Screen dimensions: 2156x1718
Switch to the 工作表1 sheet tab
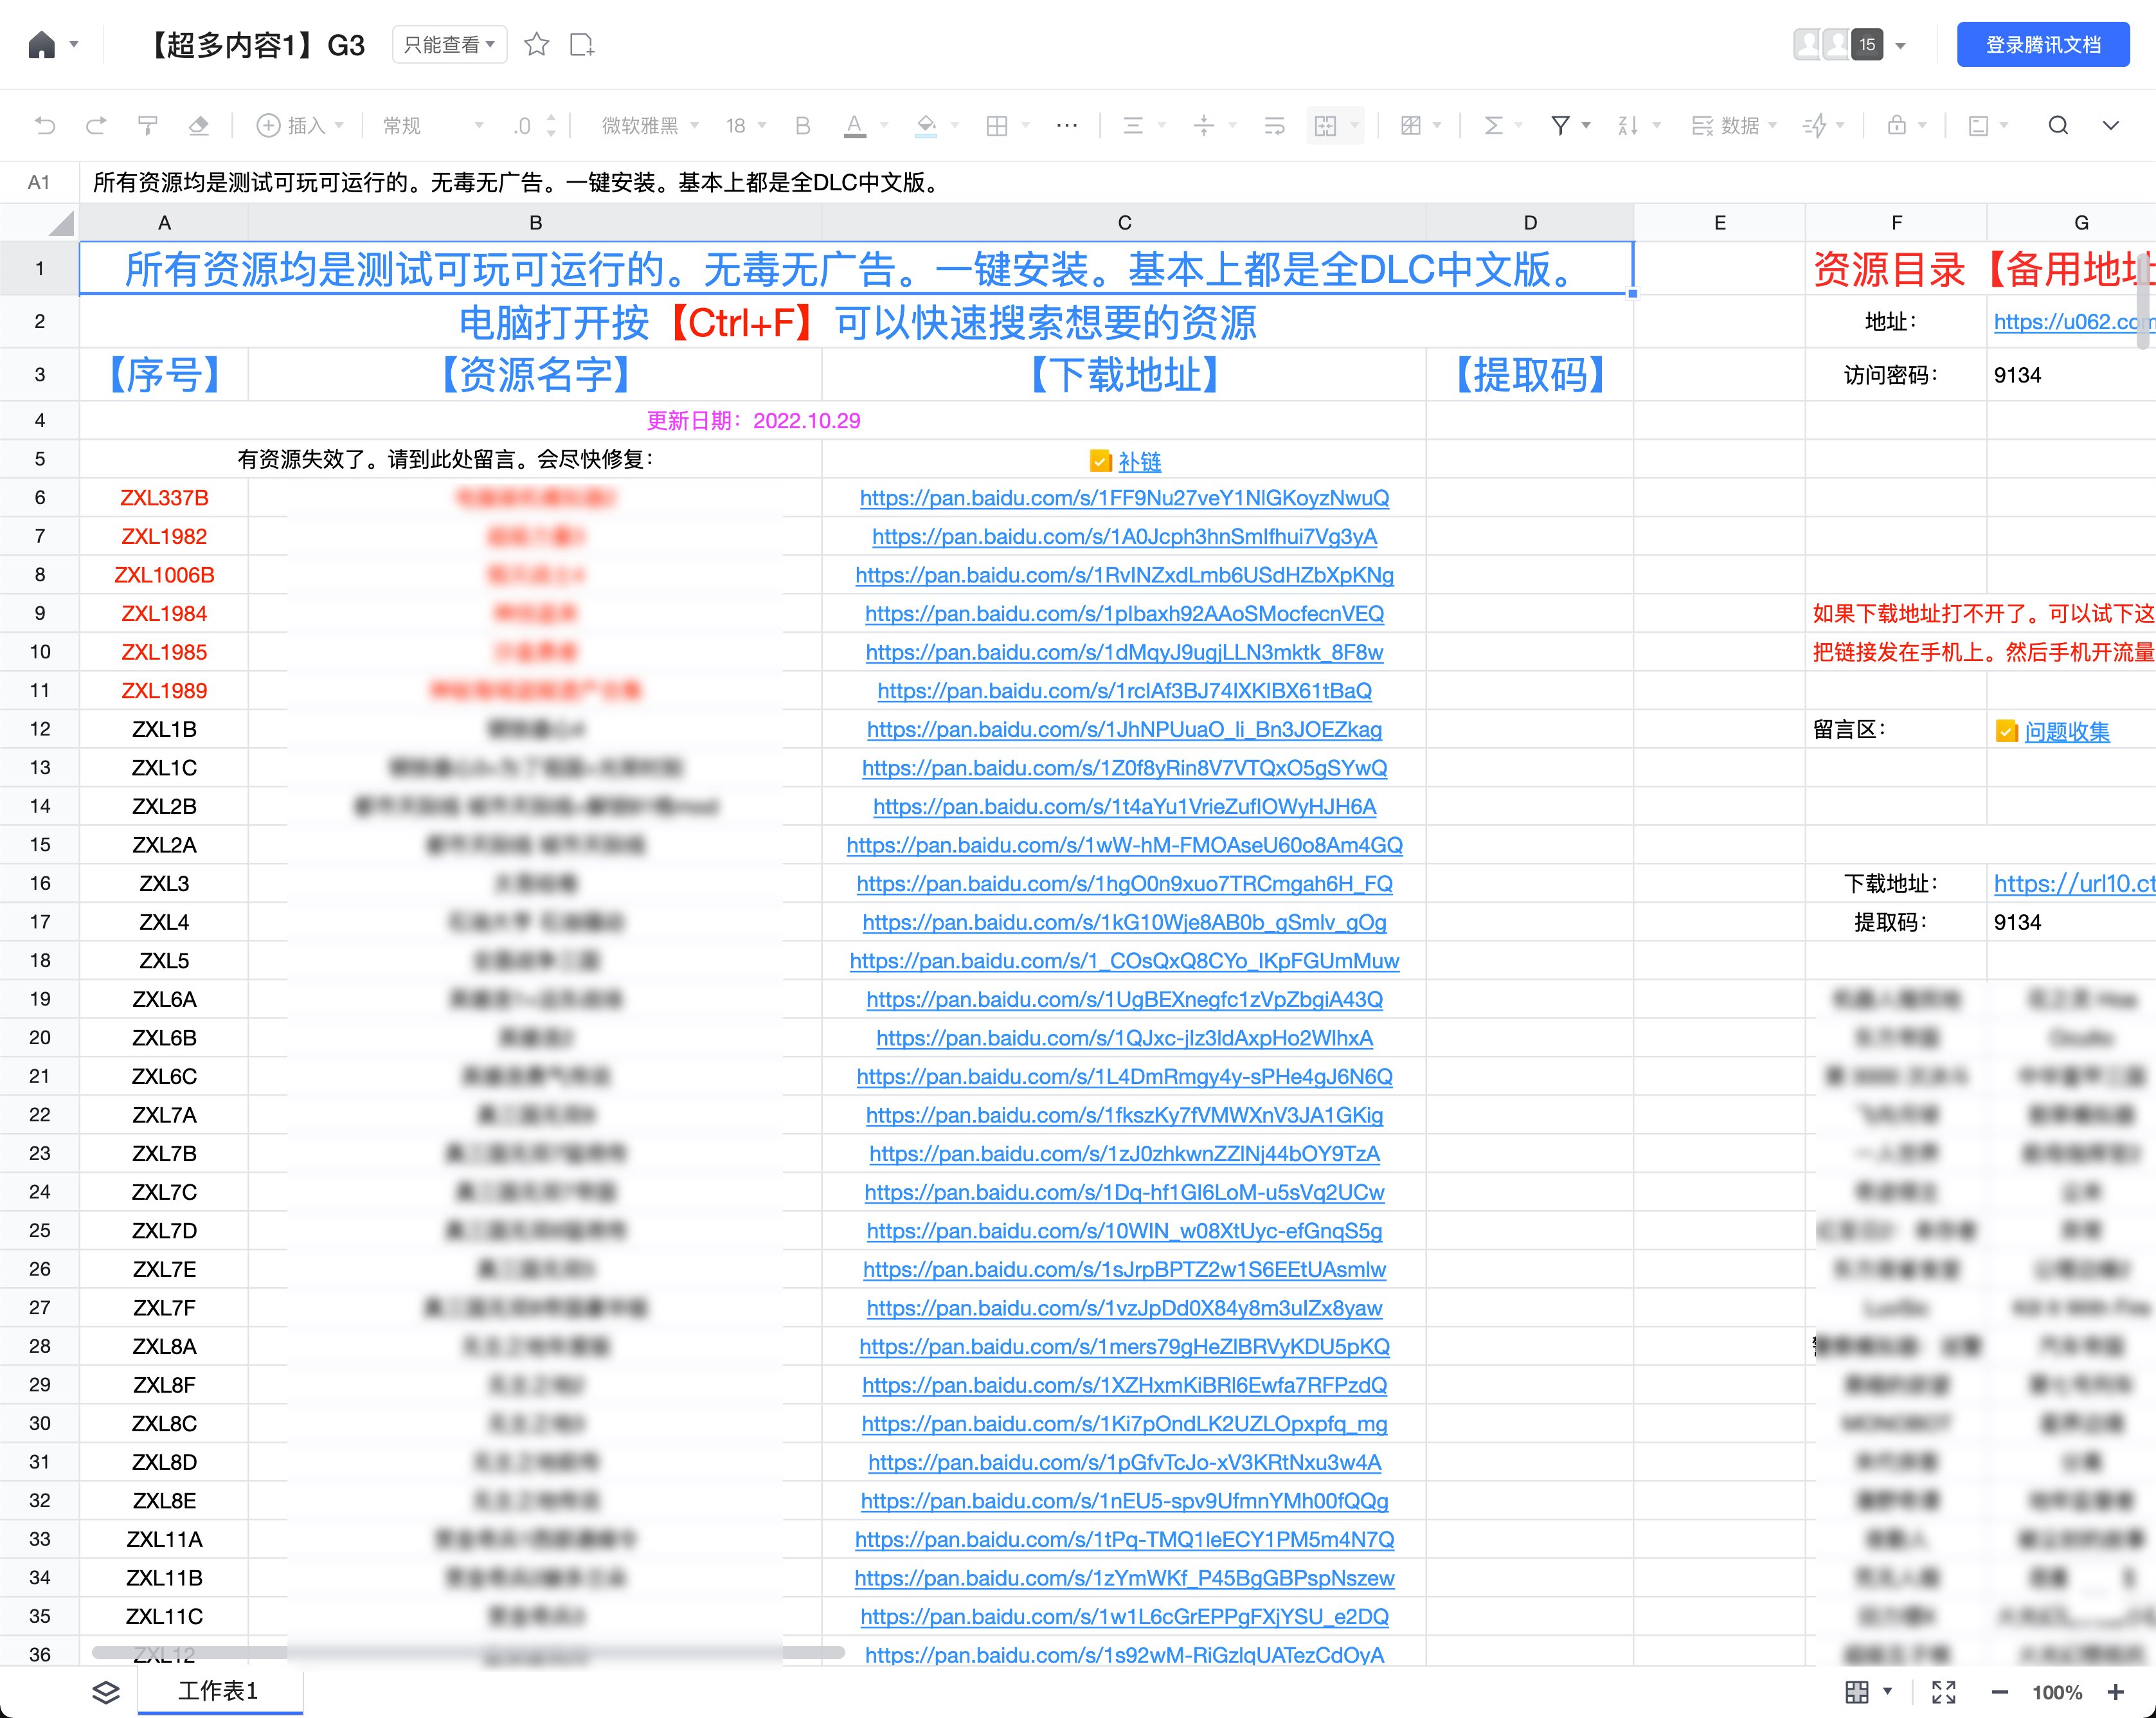pos(218,1691)
